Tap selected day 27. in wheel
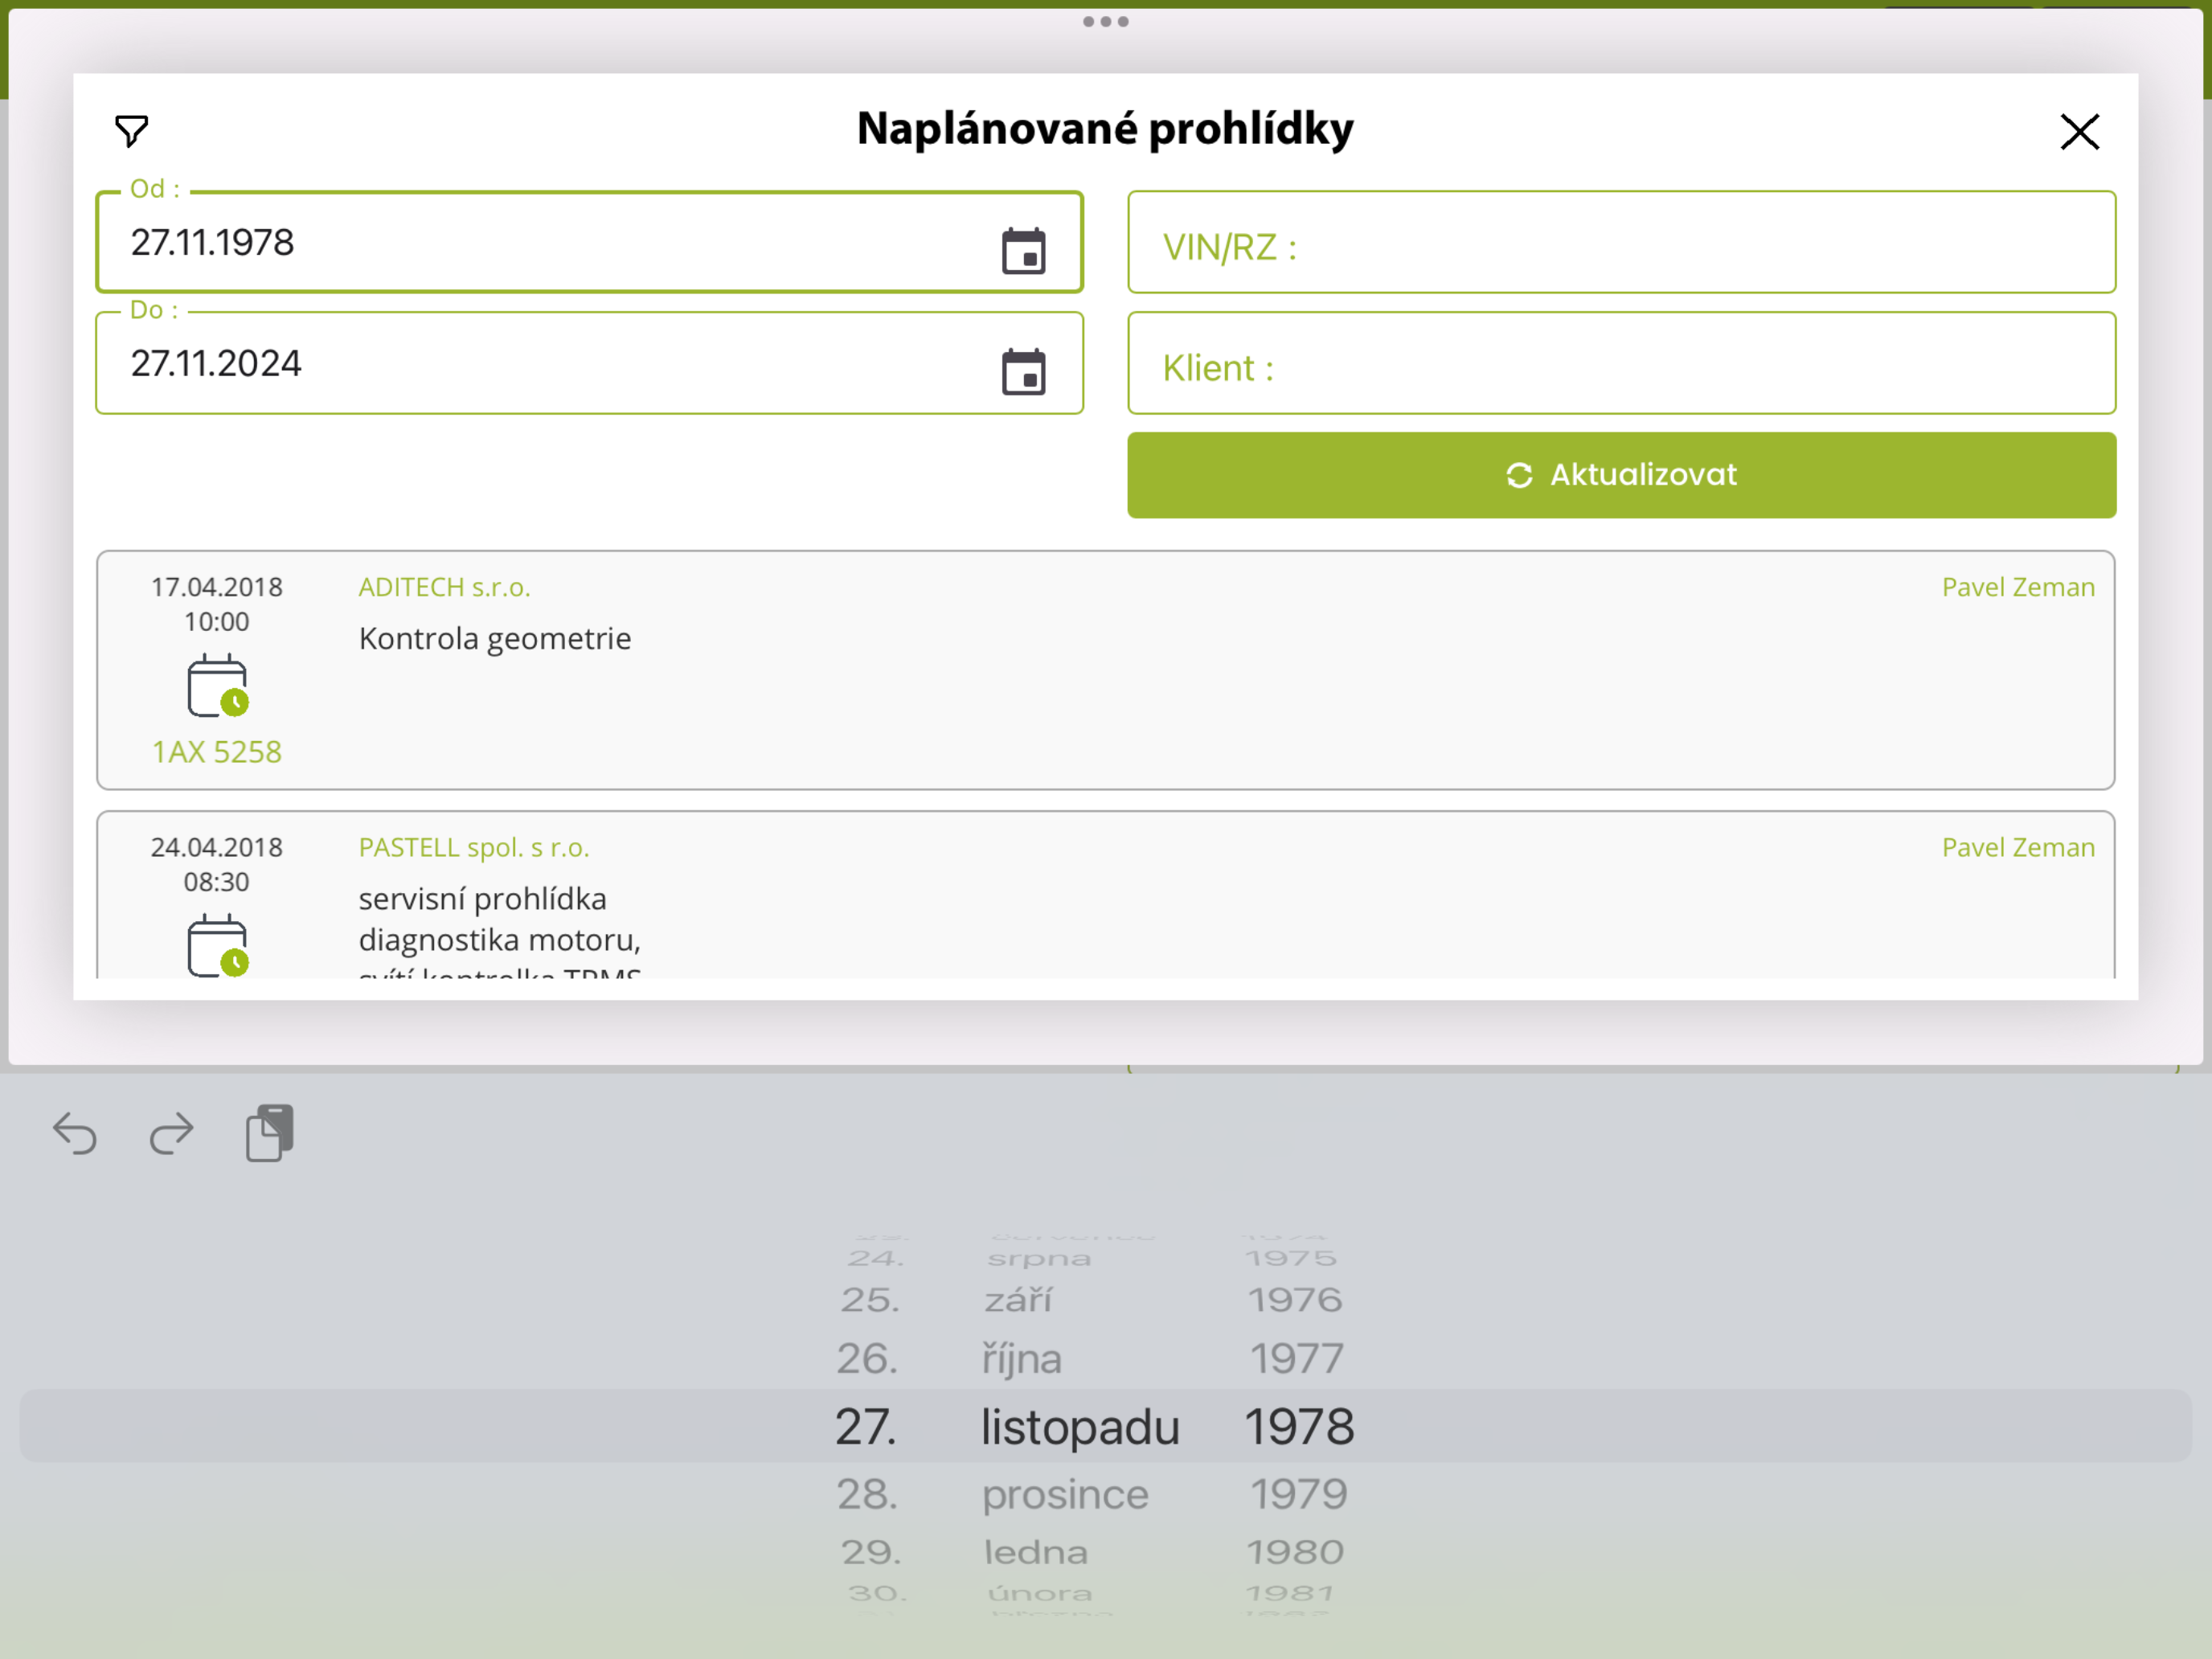Image resolution: width=2212 pixels, height=1659 pixels. (x=866, y=1427)
